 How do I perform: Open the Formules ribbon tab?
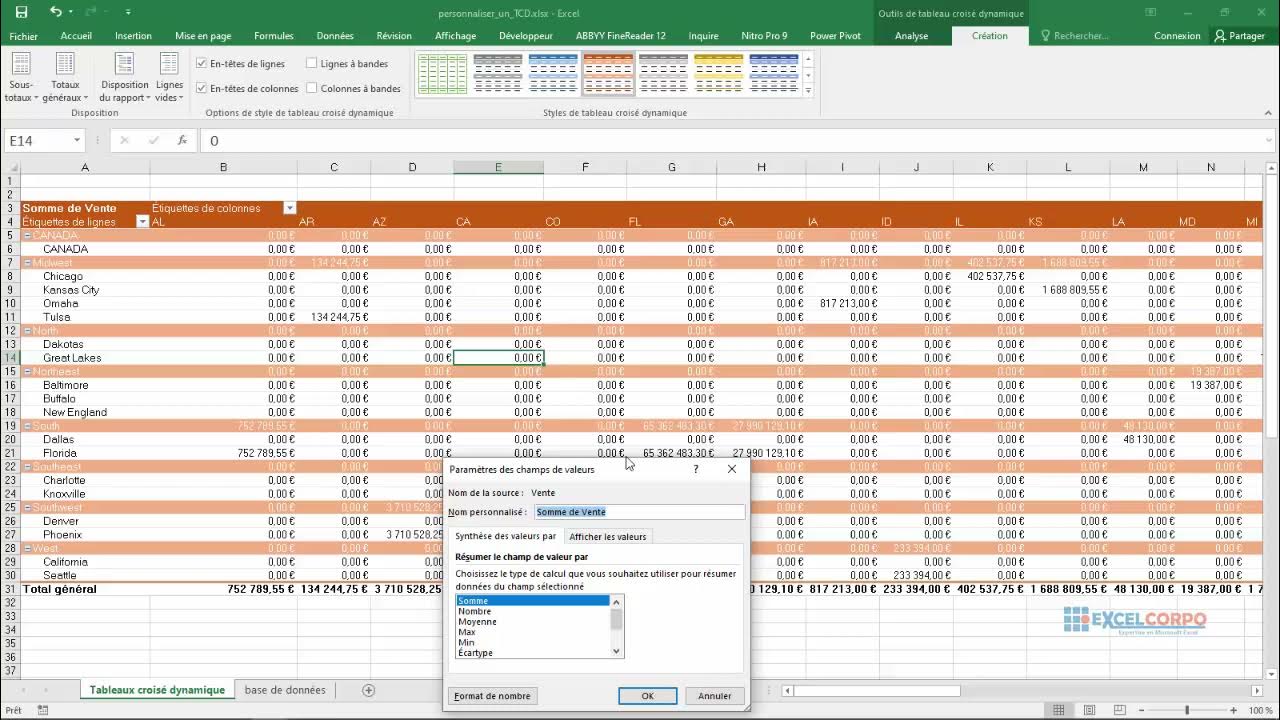pos(274,36)
